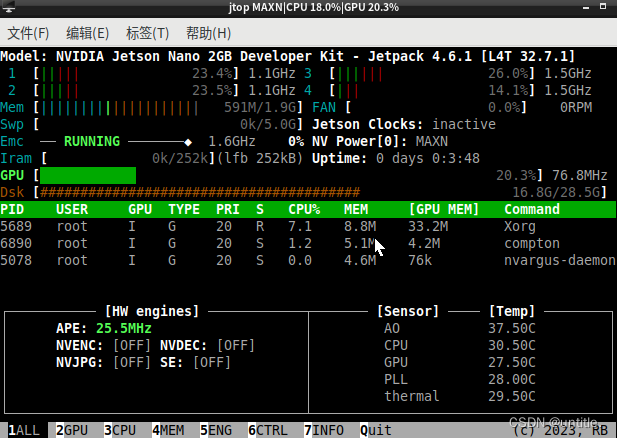617x438 pixels.
Task: Select the compton process row
Action: coord(308,244)
